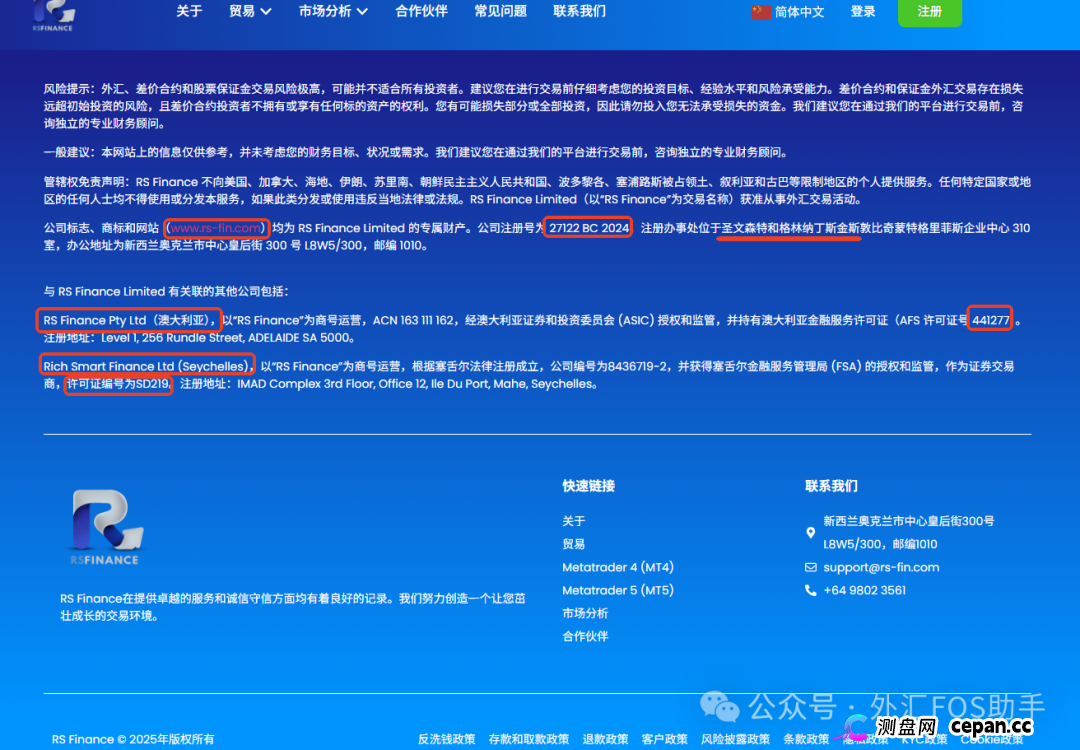Screen dimensions: 1080x750
Task: Expand the 贸易 dropdown menu
Action: pos(249,12)
